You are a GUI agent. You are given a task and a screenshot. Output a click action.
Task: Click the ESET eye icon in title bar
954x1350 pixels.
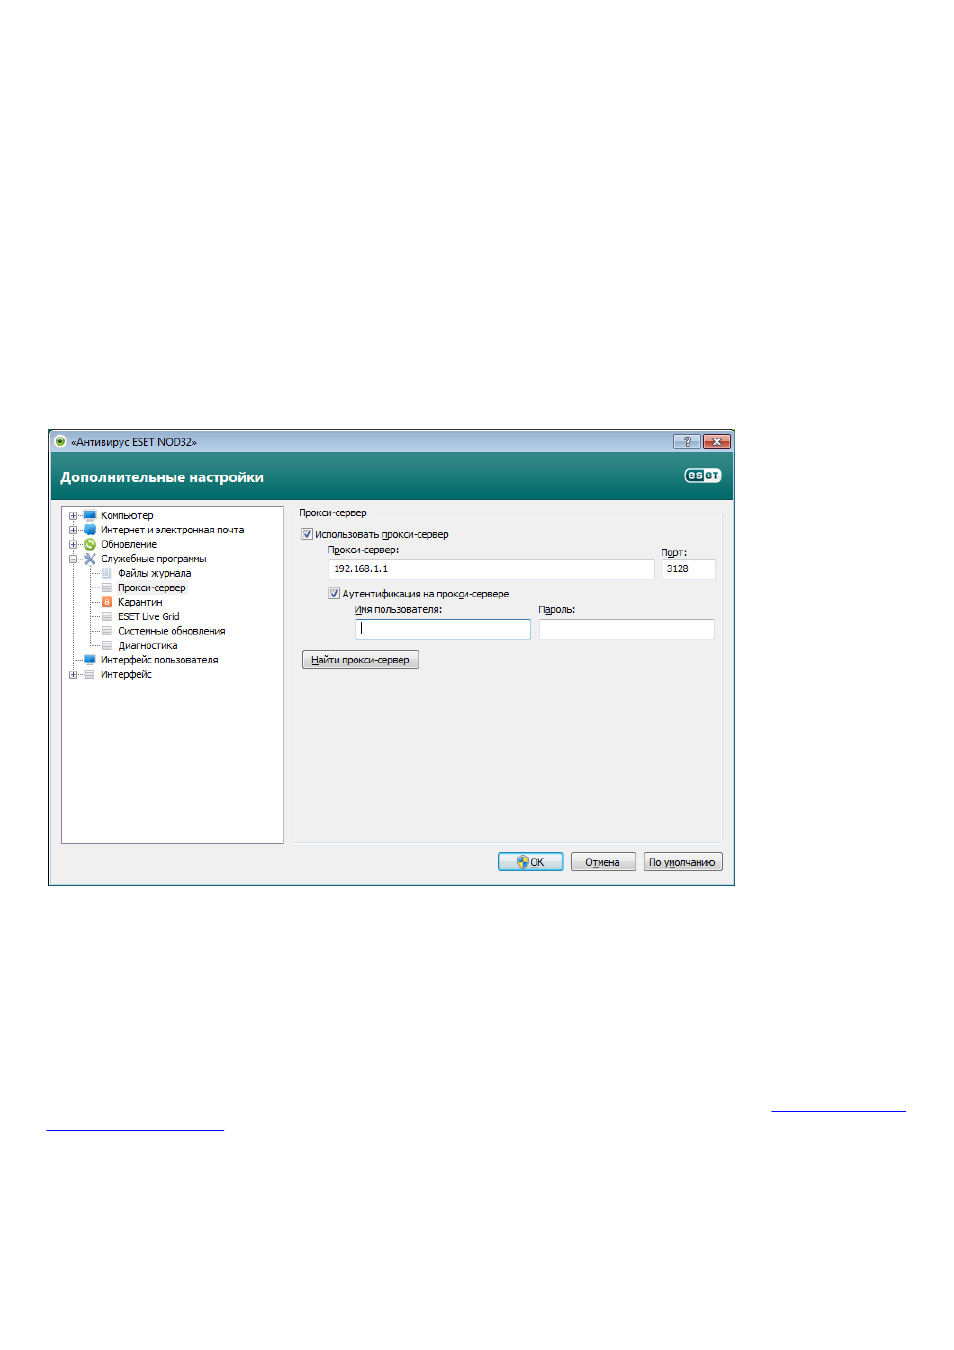[x=60, y=441]
